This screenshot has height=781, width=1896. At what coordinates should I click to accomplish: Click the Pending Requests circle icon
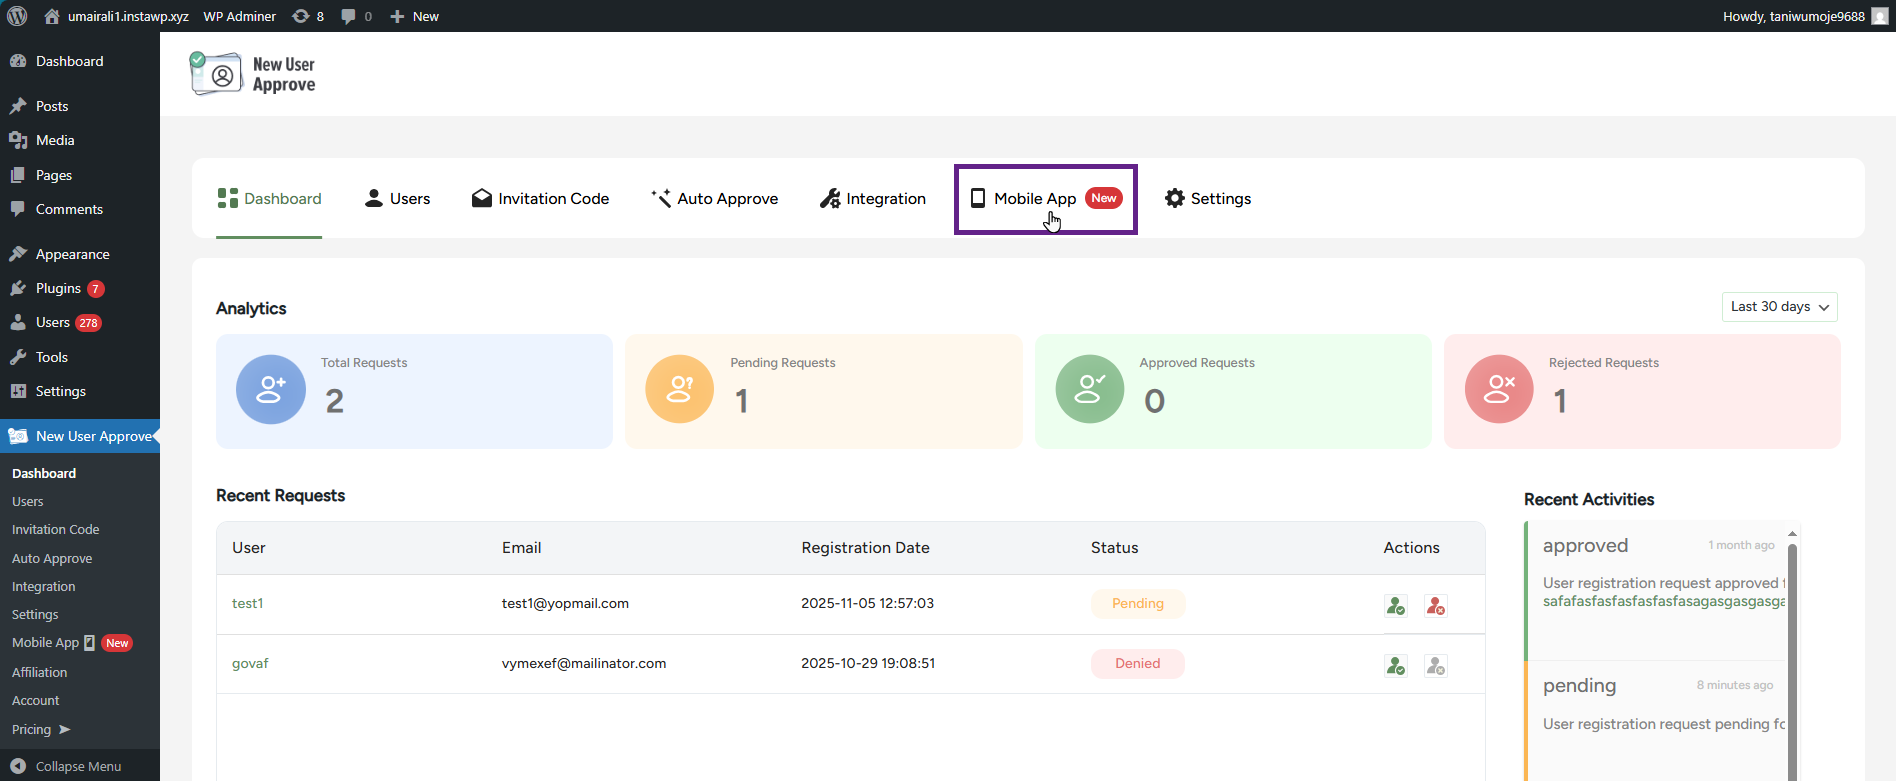(680, 390)
